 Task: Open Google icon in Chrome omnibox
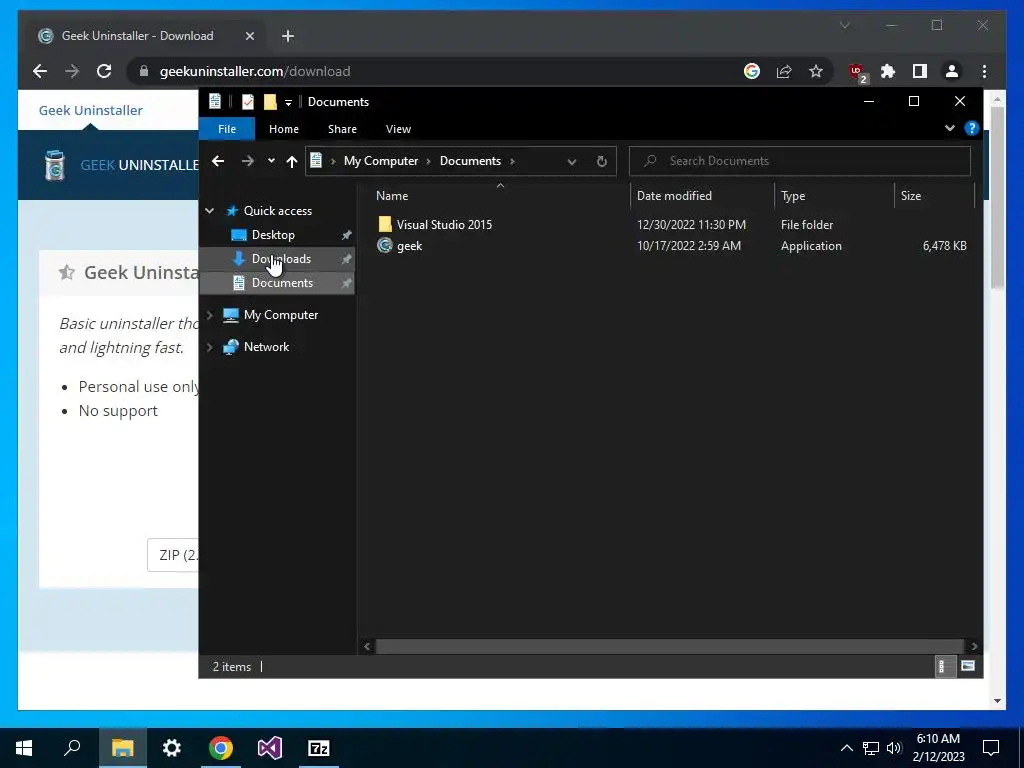[752, 71]
